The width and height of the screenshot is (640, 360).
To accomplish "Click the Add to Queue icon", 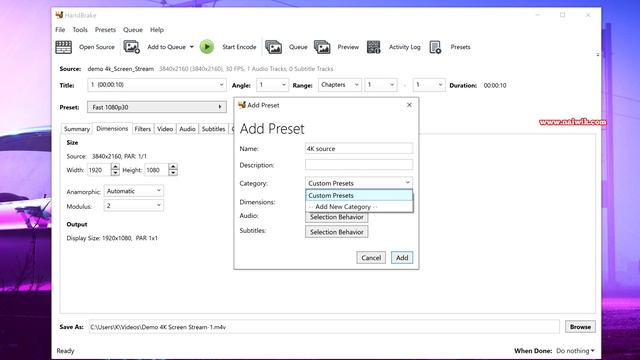I will [x=131, y=47].
